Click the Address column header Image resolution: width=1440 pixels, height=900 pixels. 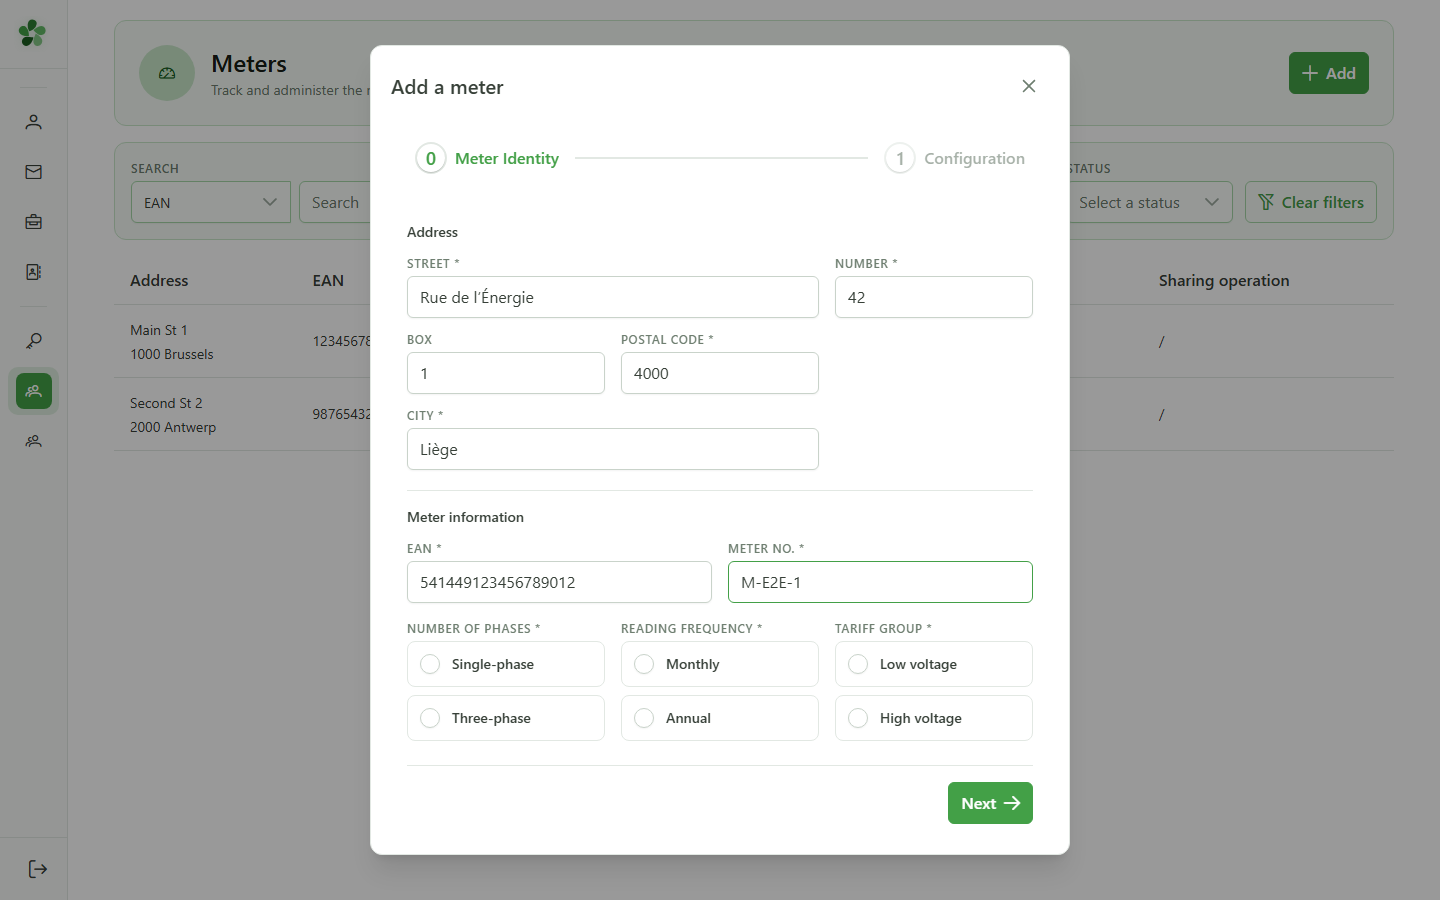159,281
